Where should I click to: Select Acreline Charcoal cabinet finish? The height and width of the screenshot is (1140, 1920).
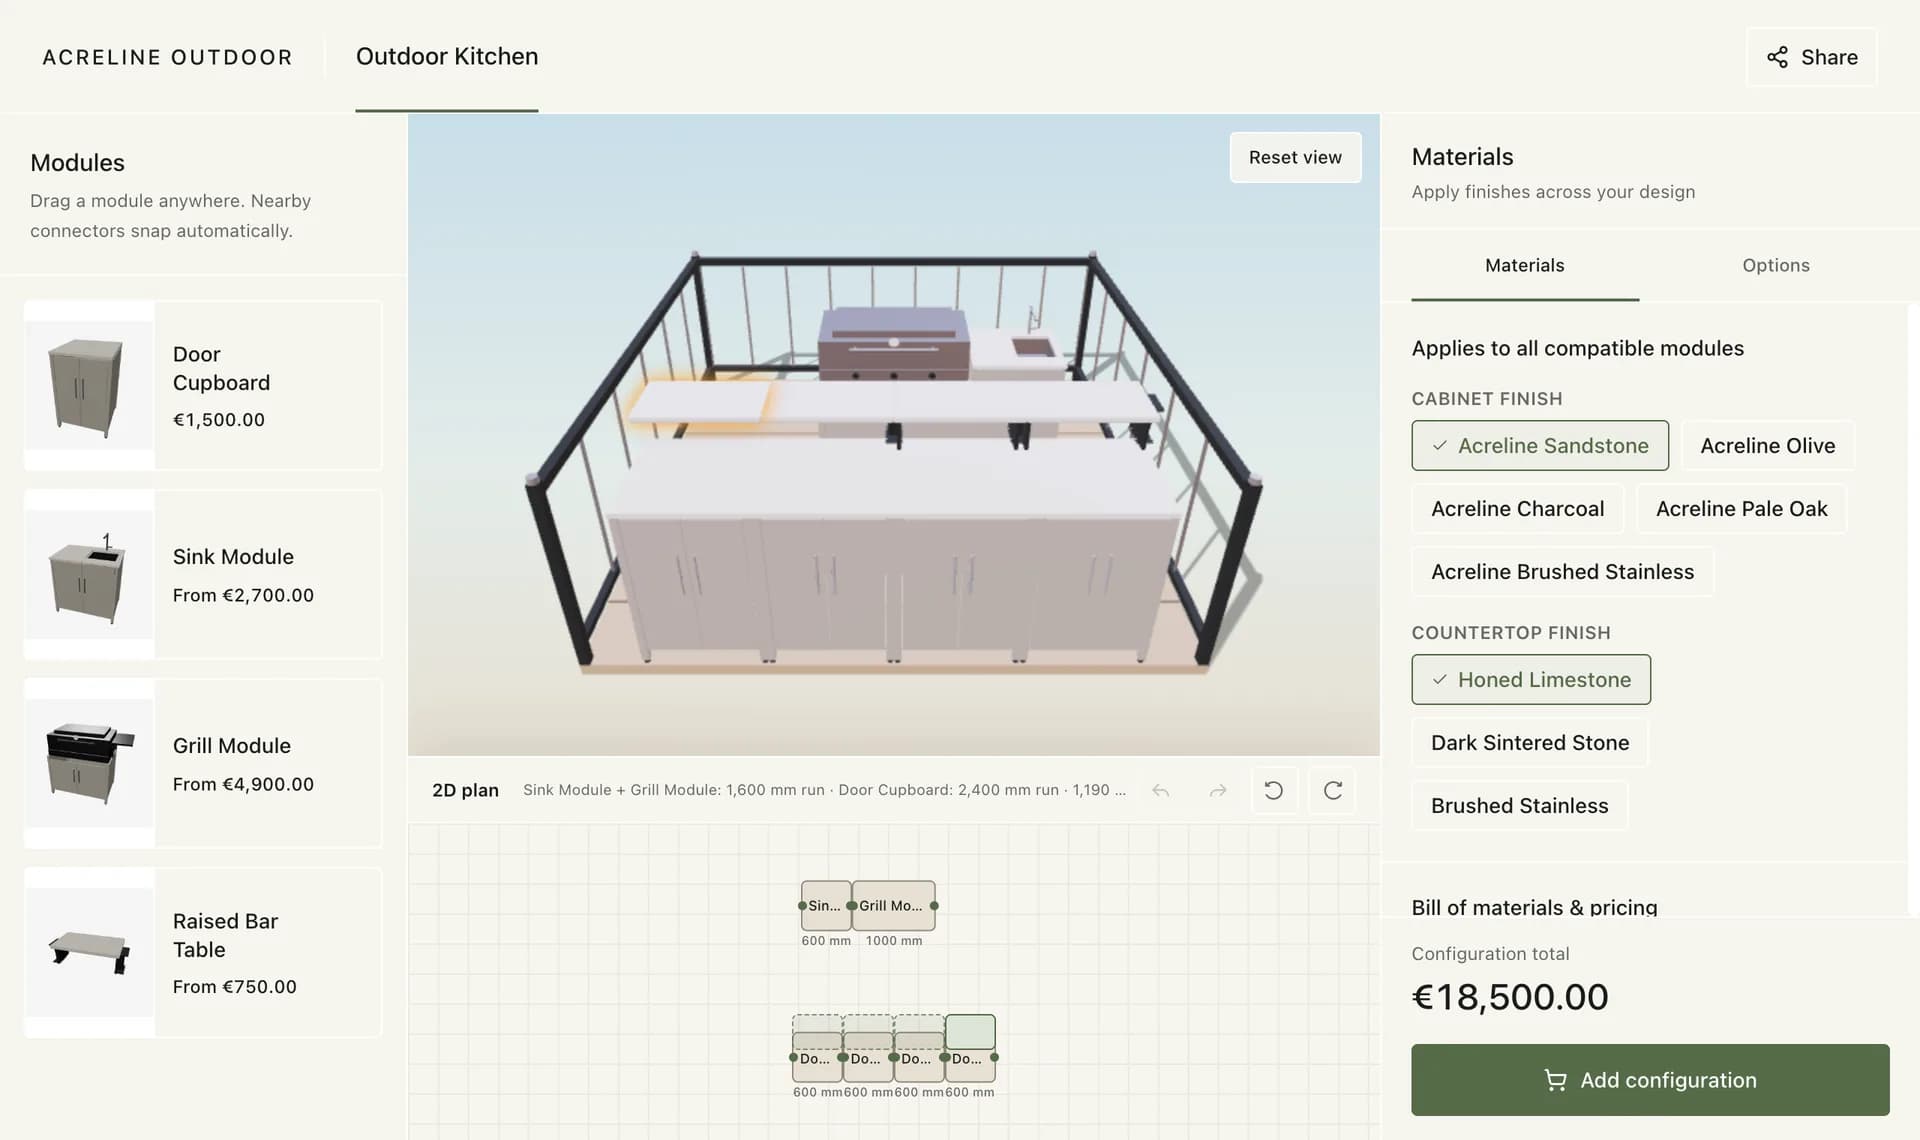[x=1517, y=509]
